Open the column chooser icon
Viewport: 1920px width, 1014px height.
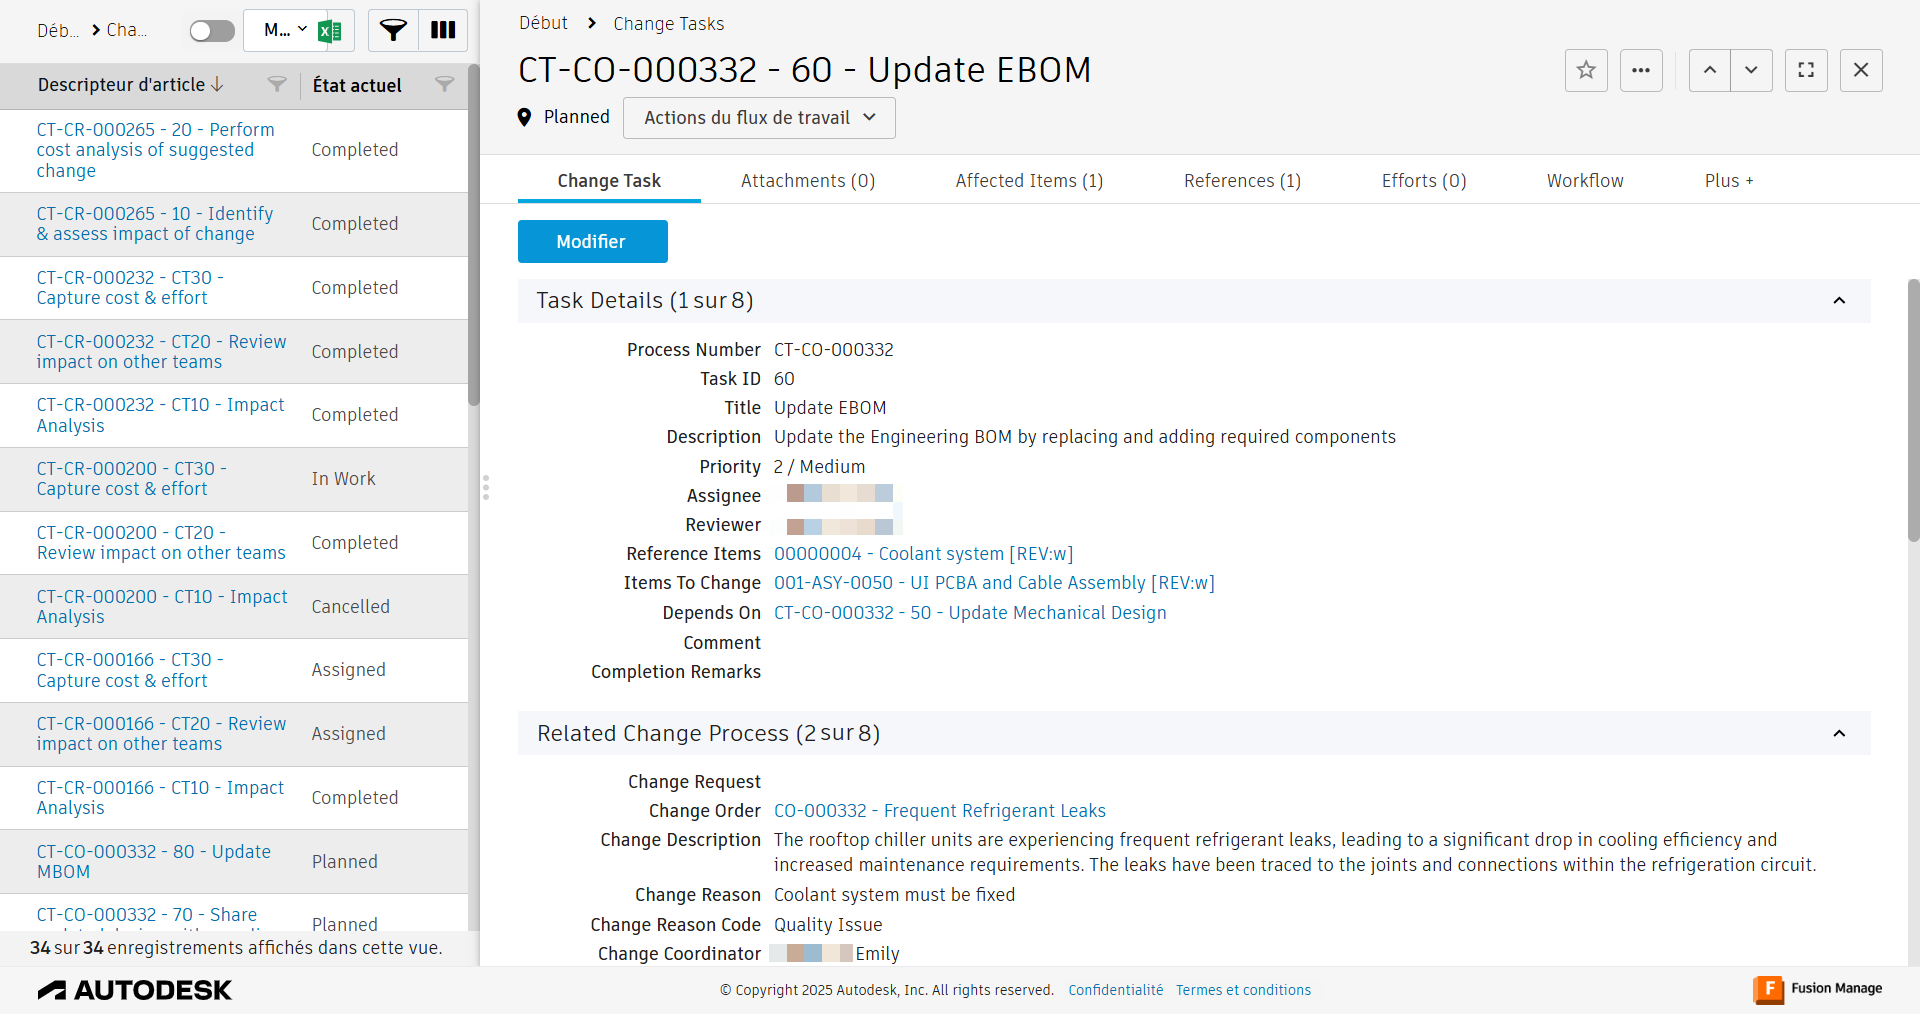[443, 31]
